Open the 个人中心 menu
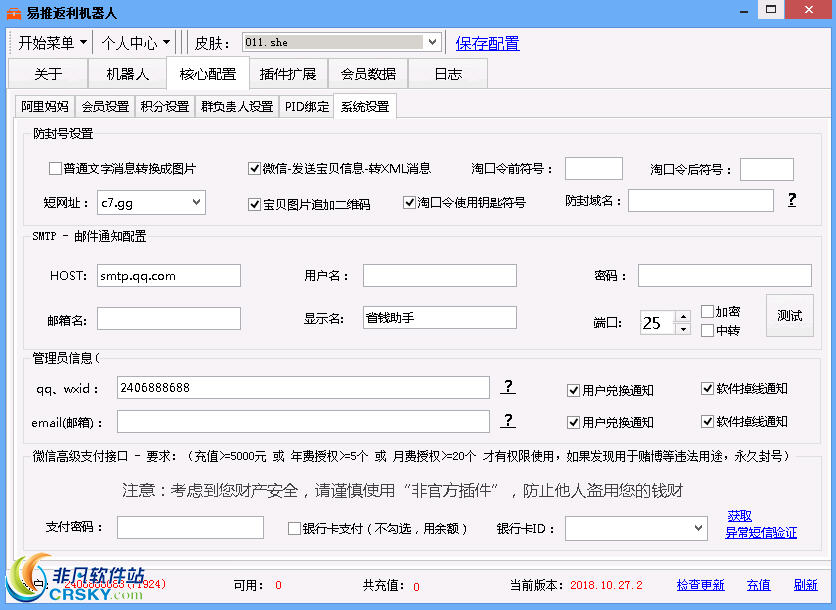Image resolution: width=836 pixels, height=610 pixels. point(131,43)
